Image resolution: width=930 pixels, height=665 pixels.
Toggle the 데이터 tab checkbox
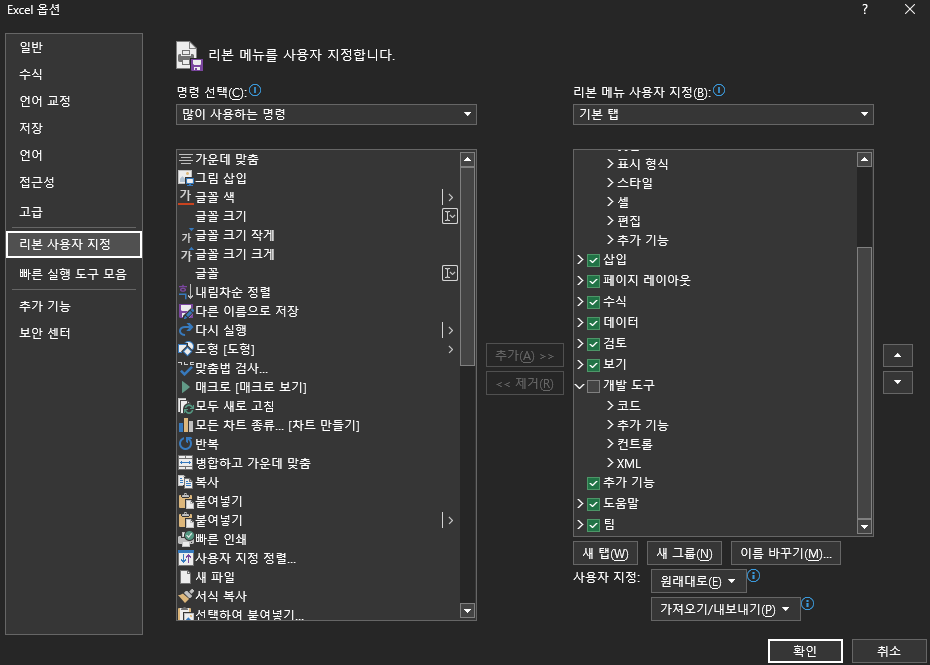[x=593, y=323]
